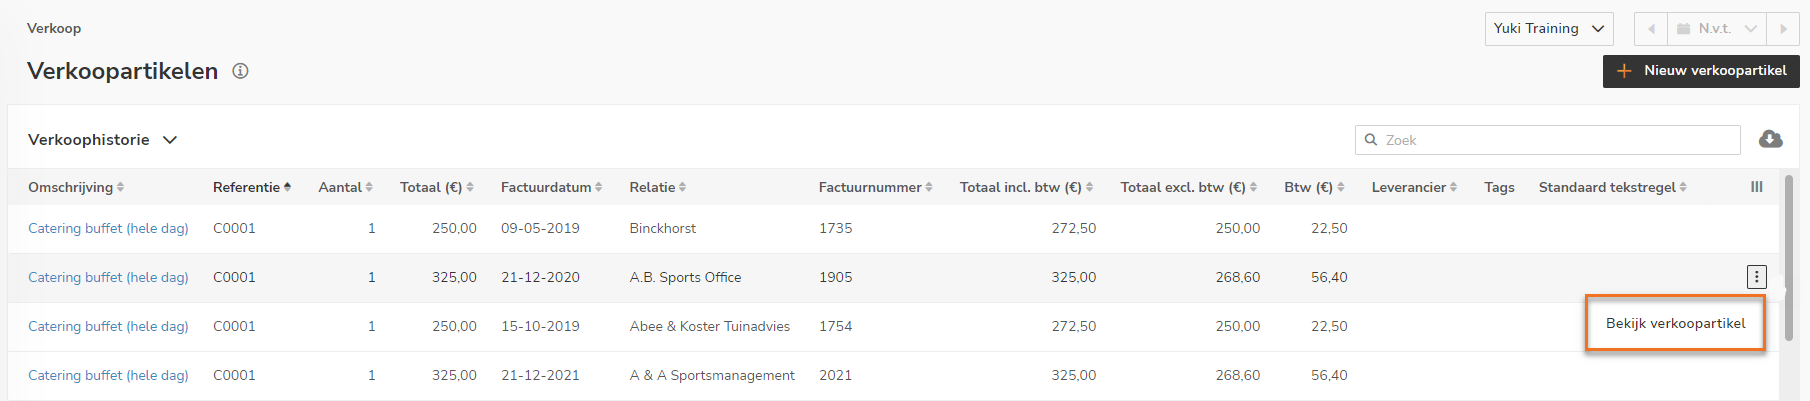The height and width of the screenshot is (401, 1810).
Task: Go to previous period arrow
Action: (1651, 29)
